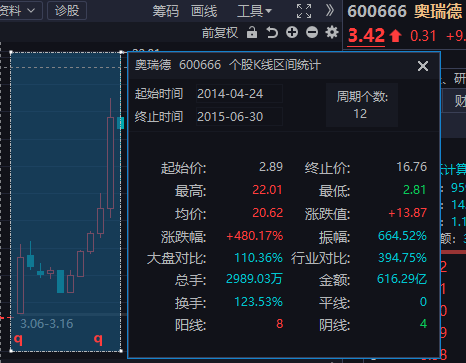This screenshot has width=466, height=363.
Task: Click the current price 3.42
Action: coord(366,35)
